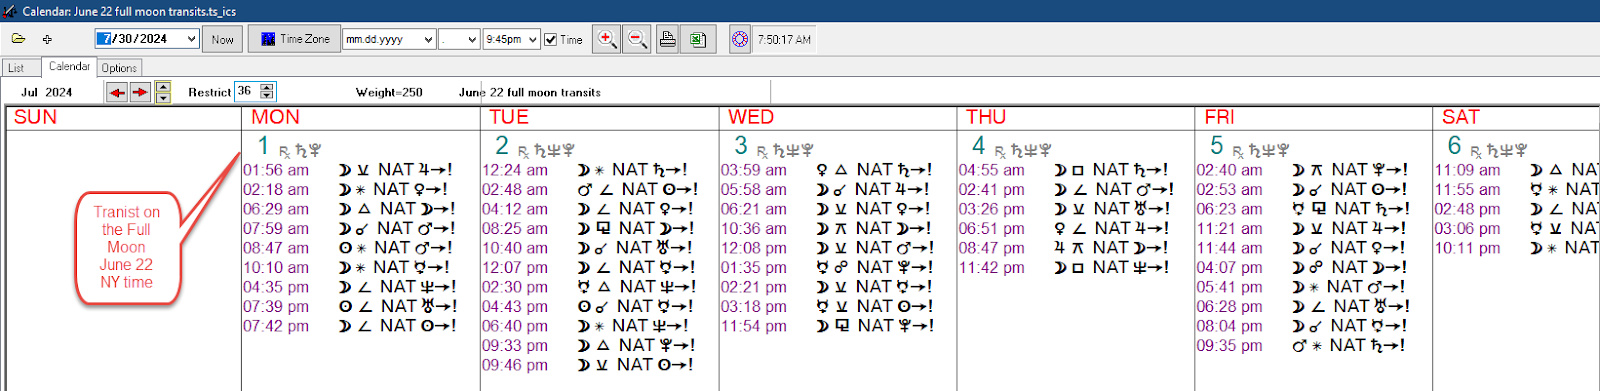Click the Weight=250 label

pos(389,92)
